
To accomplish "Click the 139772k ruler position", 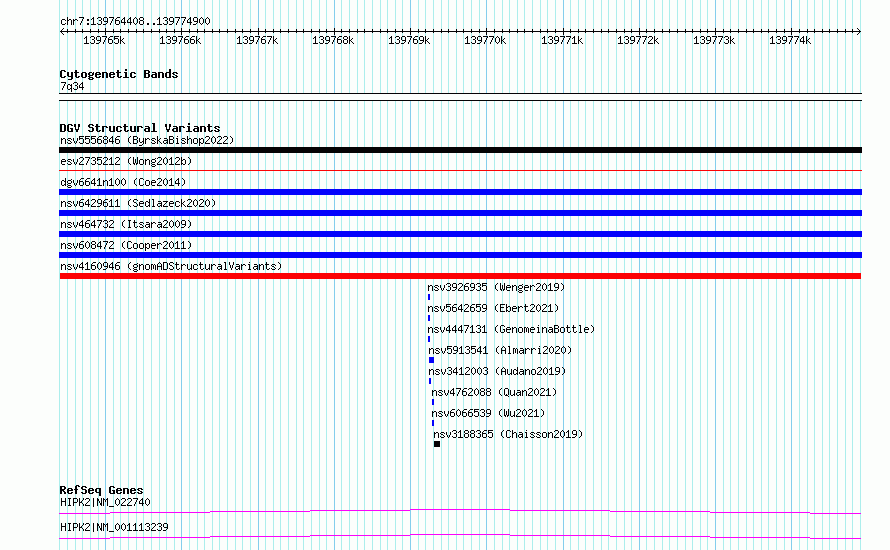I will click(x=638, y=40).
